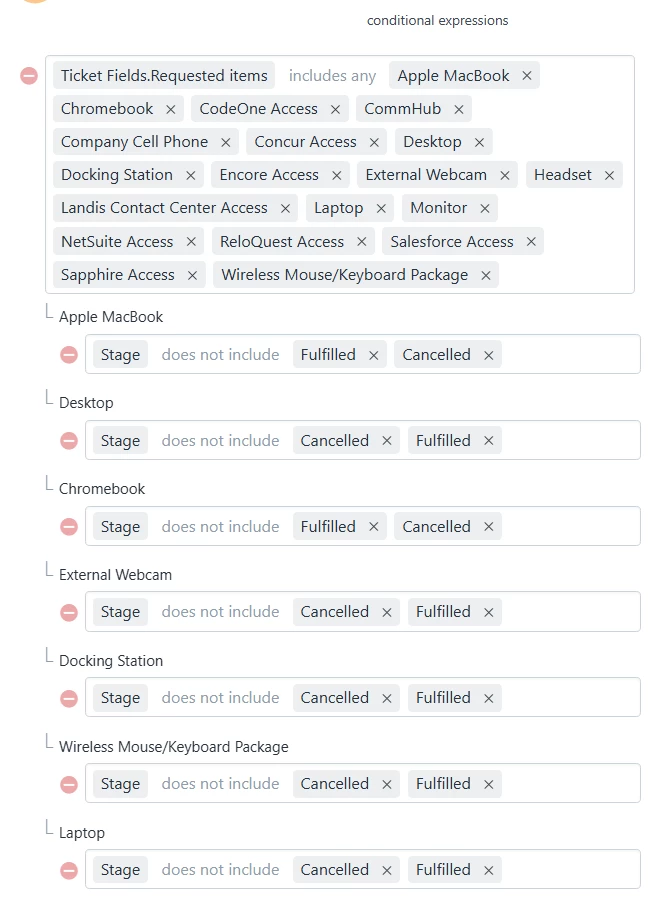657x901 pixels.
Task: Delete the Stage condition under Docking Station
Action: pos(69,699)
